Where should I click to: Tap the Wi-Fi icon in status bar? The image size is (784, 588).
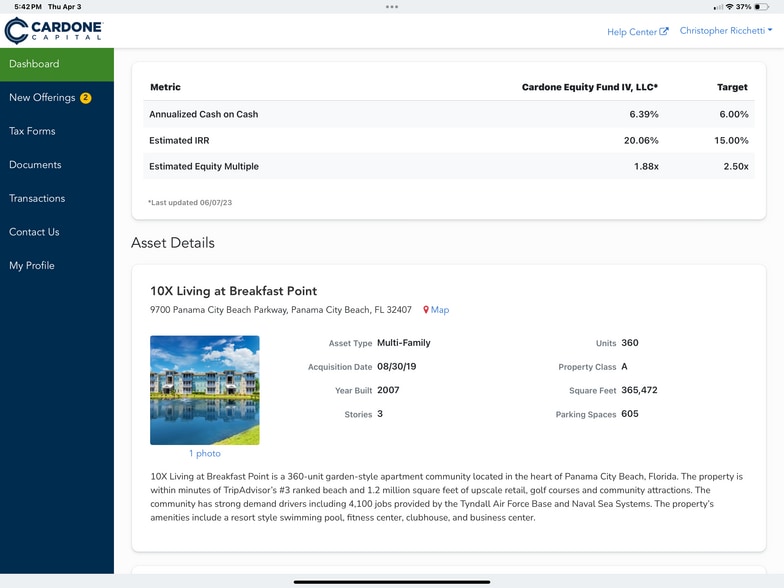coord(730,6)
